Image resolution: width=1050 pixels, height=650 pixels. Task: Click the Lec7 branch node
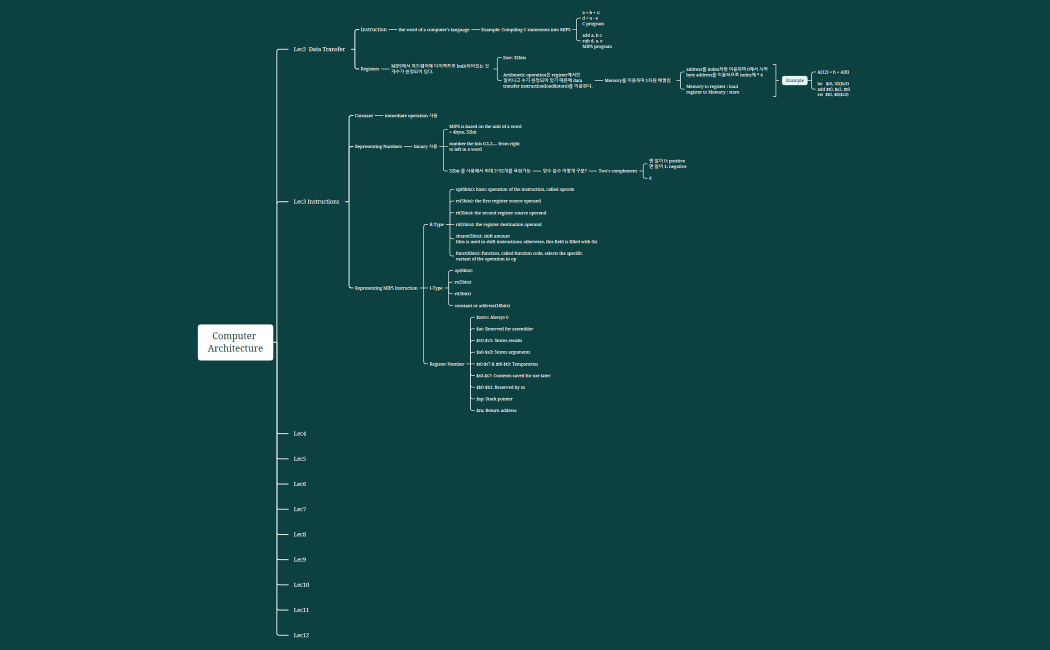click(x=300, y=509)
